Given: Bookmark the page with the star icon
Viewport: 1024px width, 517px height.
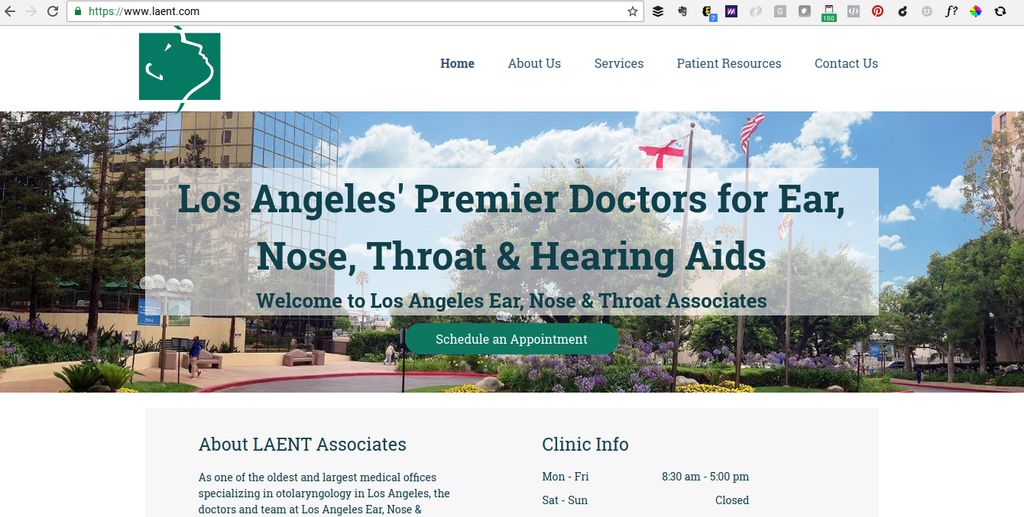Looking at the screenshot, I should [x=632, y=11].
